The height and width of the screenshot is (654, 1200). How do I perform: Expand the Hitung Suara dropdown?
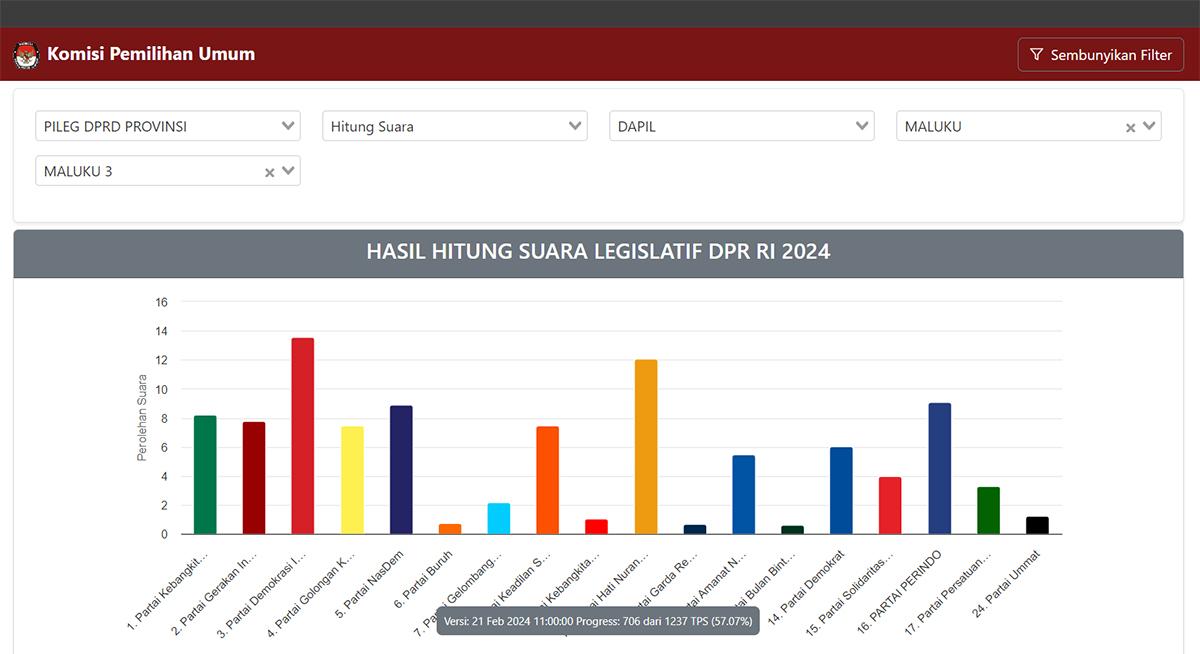(454, 126)
